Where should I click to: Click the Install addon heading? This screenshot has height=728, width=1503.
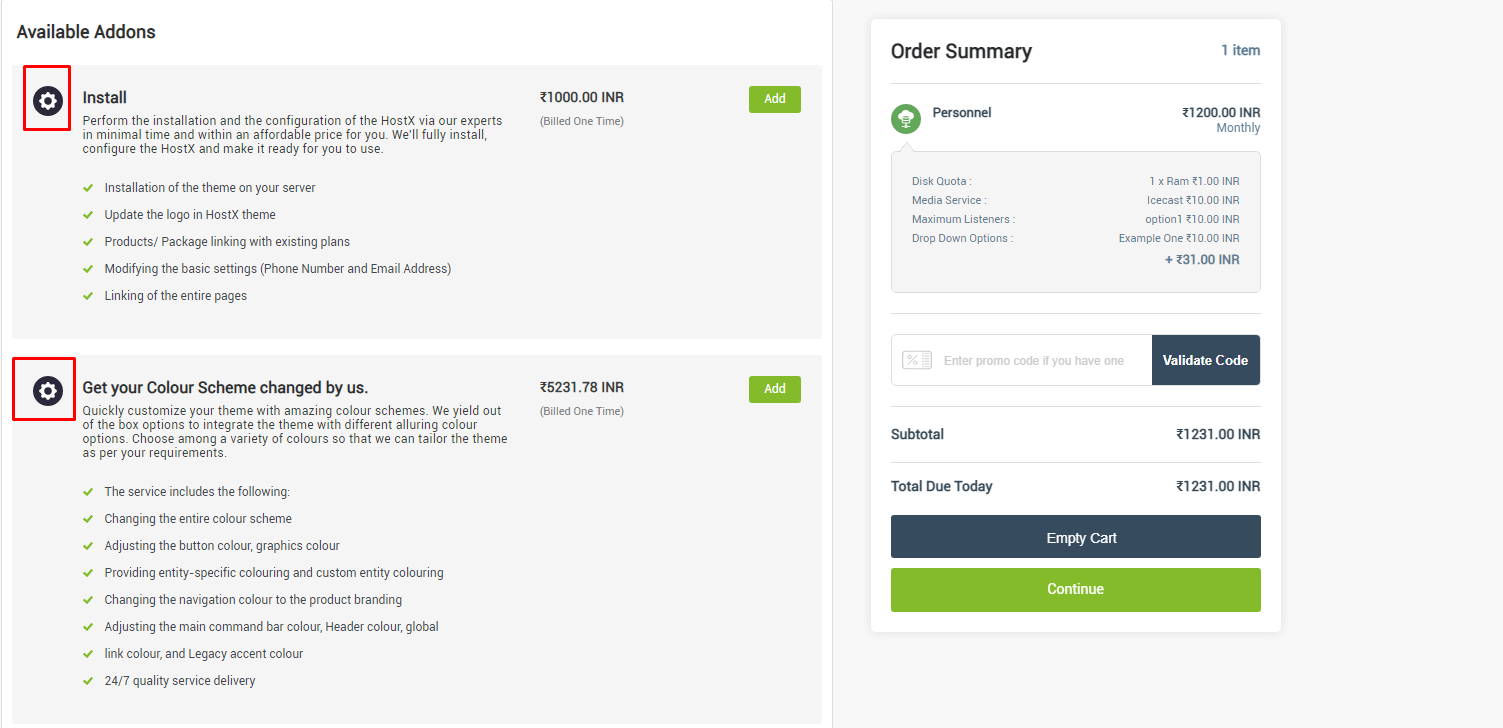[105, 97]
